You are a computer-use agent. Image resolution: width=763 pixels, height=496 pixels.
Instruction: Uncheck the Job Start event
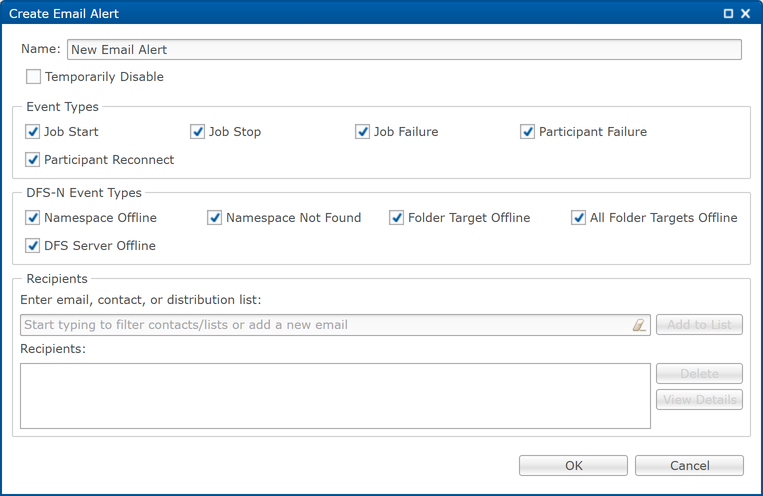click(x=33, y=131)
